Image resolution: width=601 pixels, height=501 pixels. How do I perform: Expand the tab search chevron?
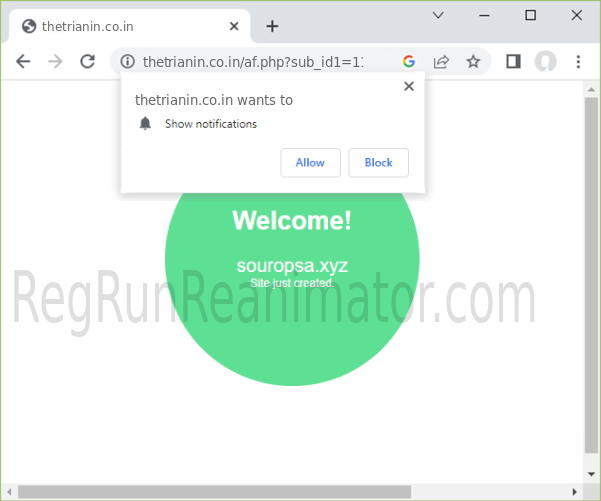pyautogui.click(x=438, y=15)
